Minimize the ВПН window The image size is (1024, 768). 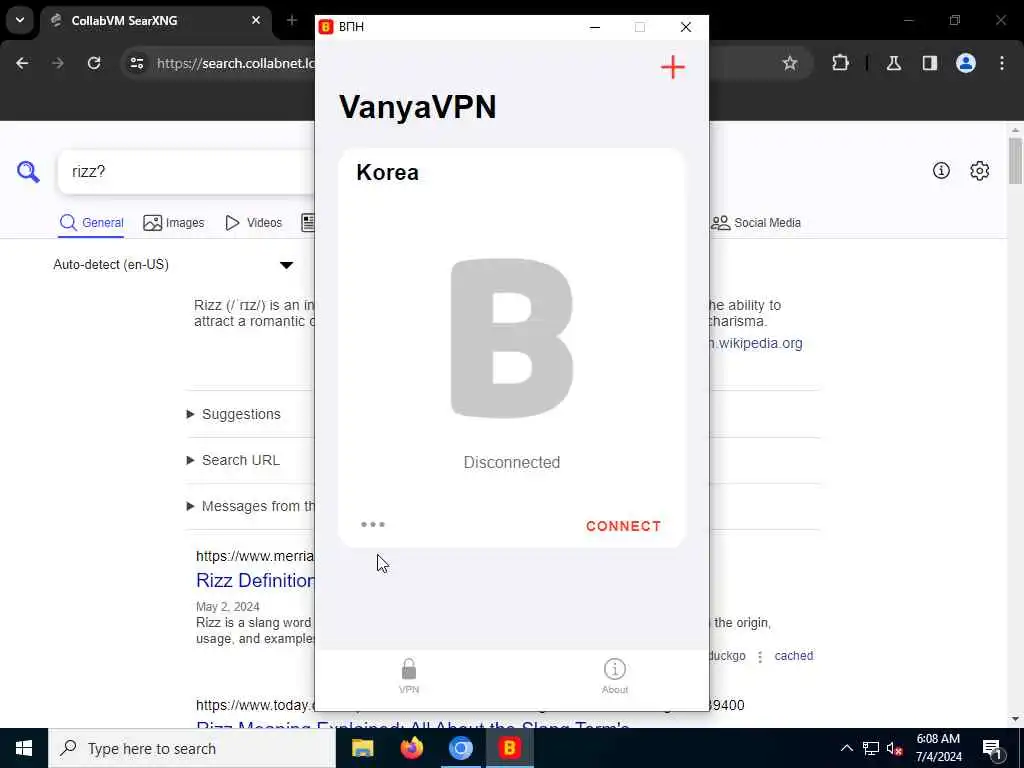coord(595,27)
